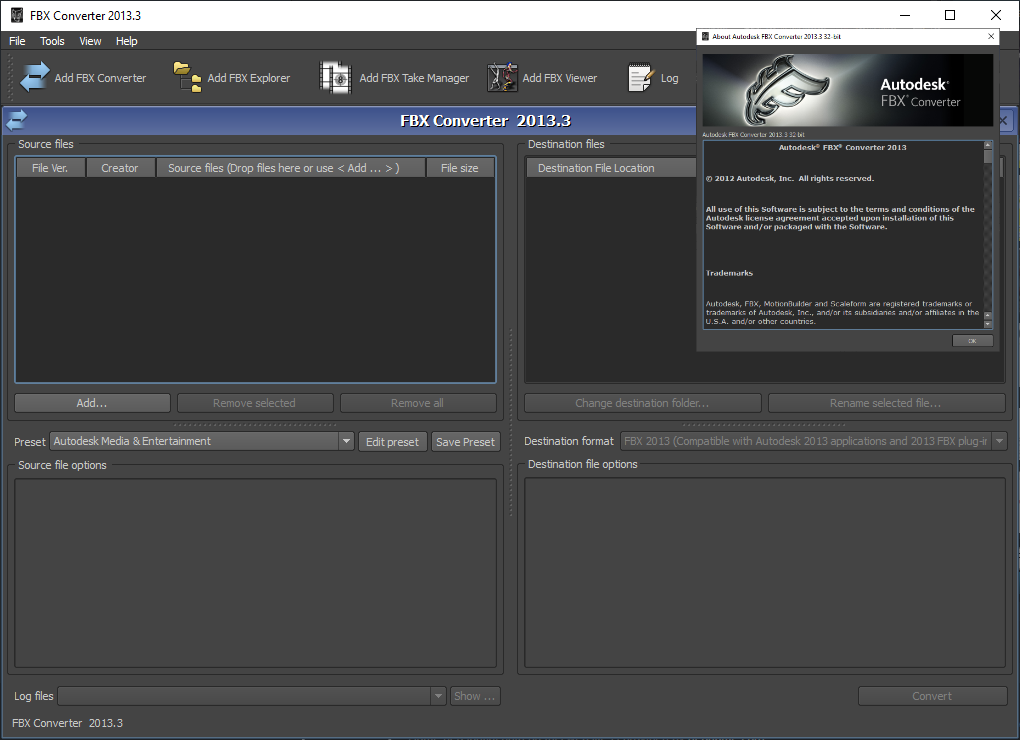Open the File menu
Viewport: 1020px width, 740px height.
point(17,41)
